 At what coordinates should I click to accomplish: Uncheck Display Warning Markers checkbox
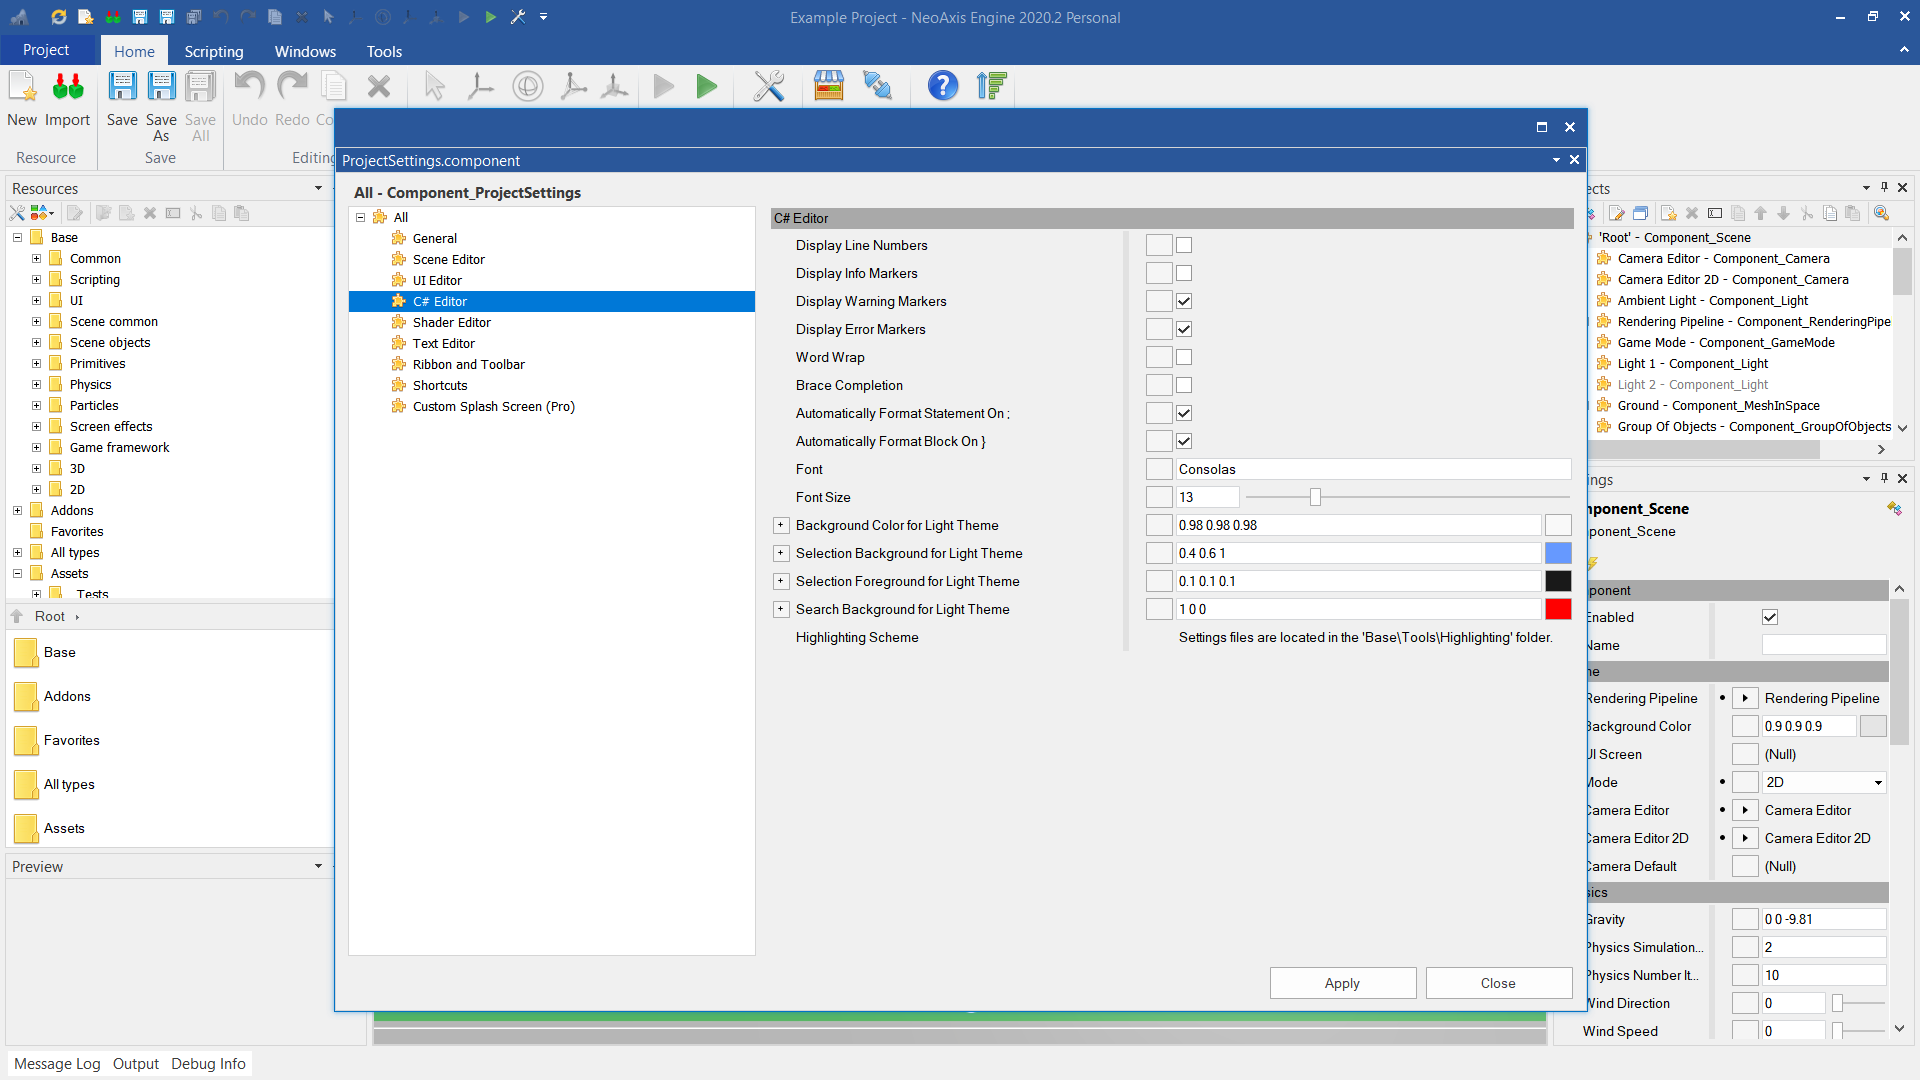pyautogui.click(x=1184, y=301)
